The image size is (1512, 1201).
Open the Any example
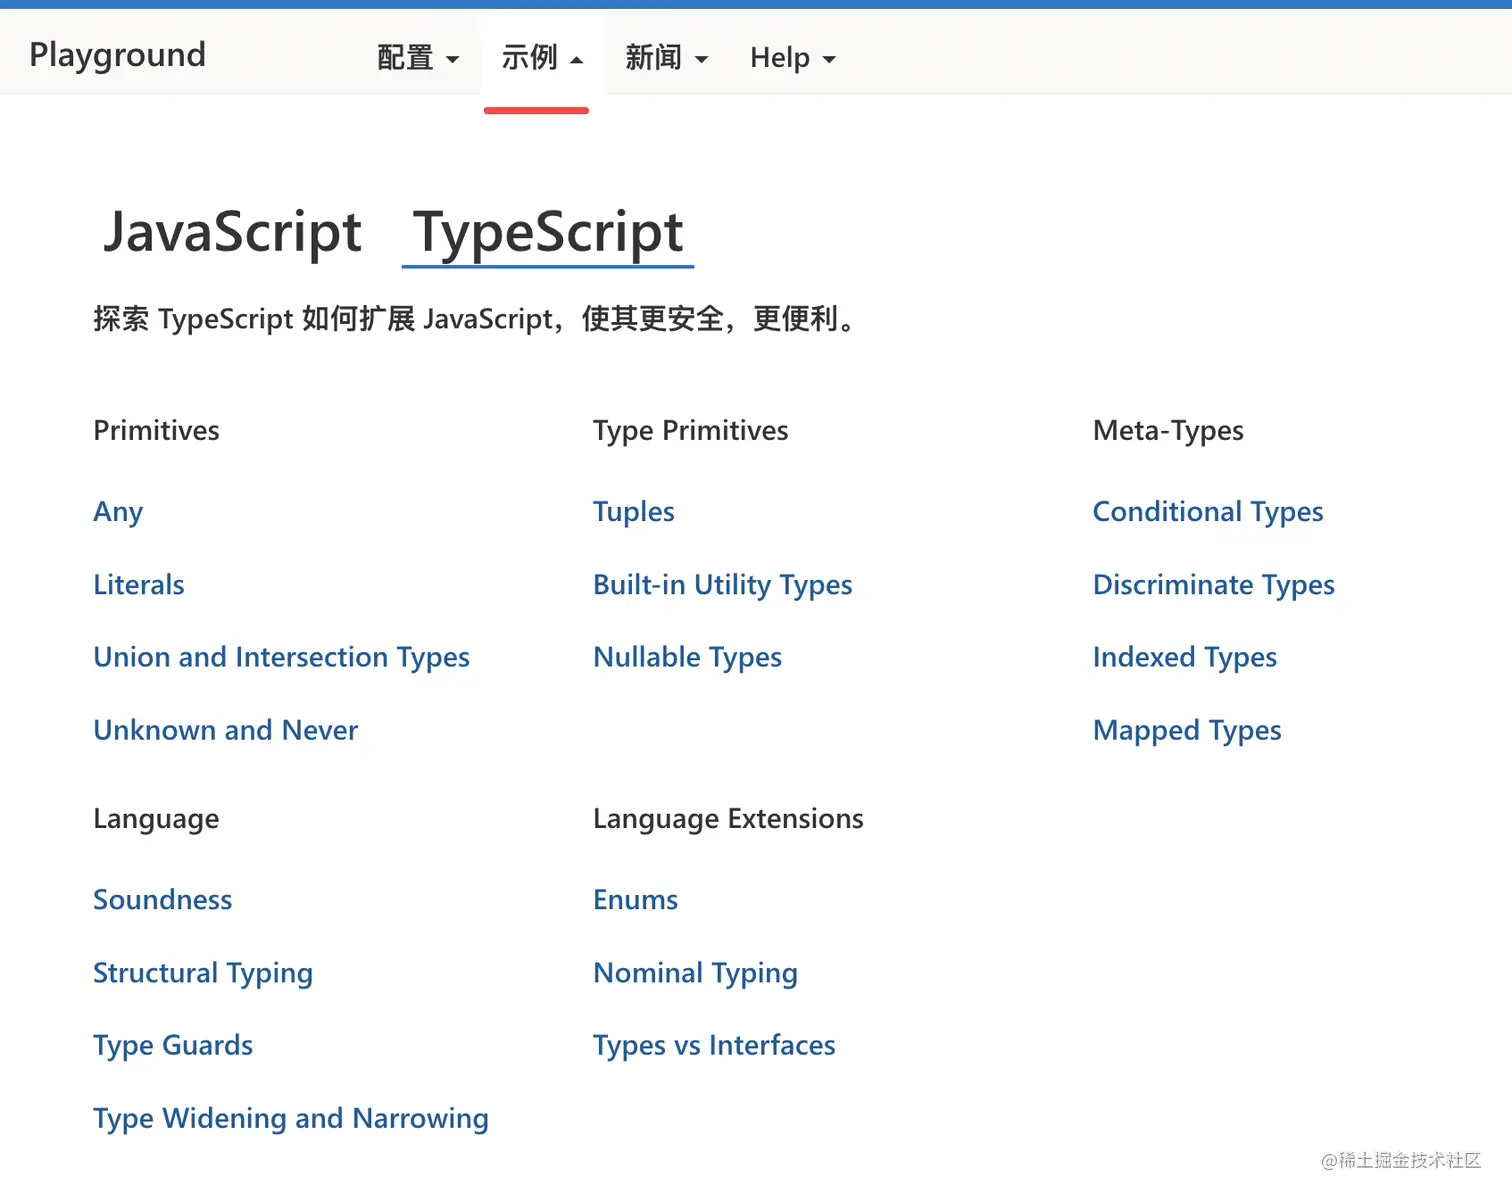(118, 512)
